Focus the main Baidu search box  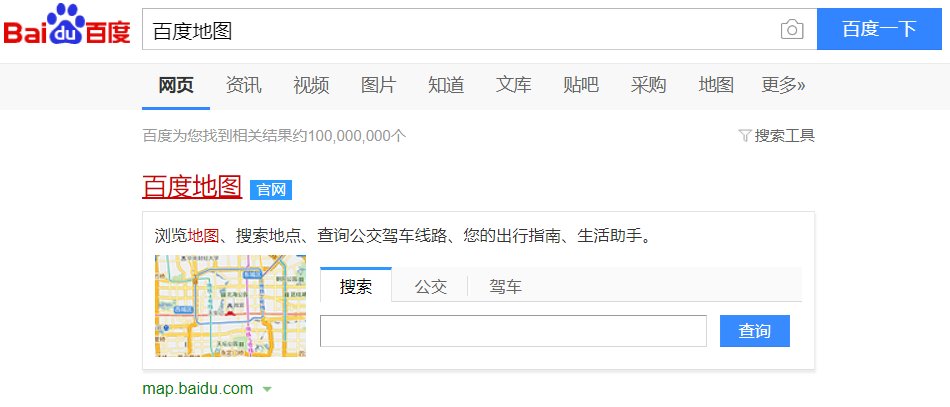479,29
